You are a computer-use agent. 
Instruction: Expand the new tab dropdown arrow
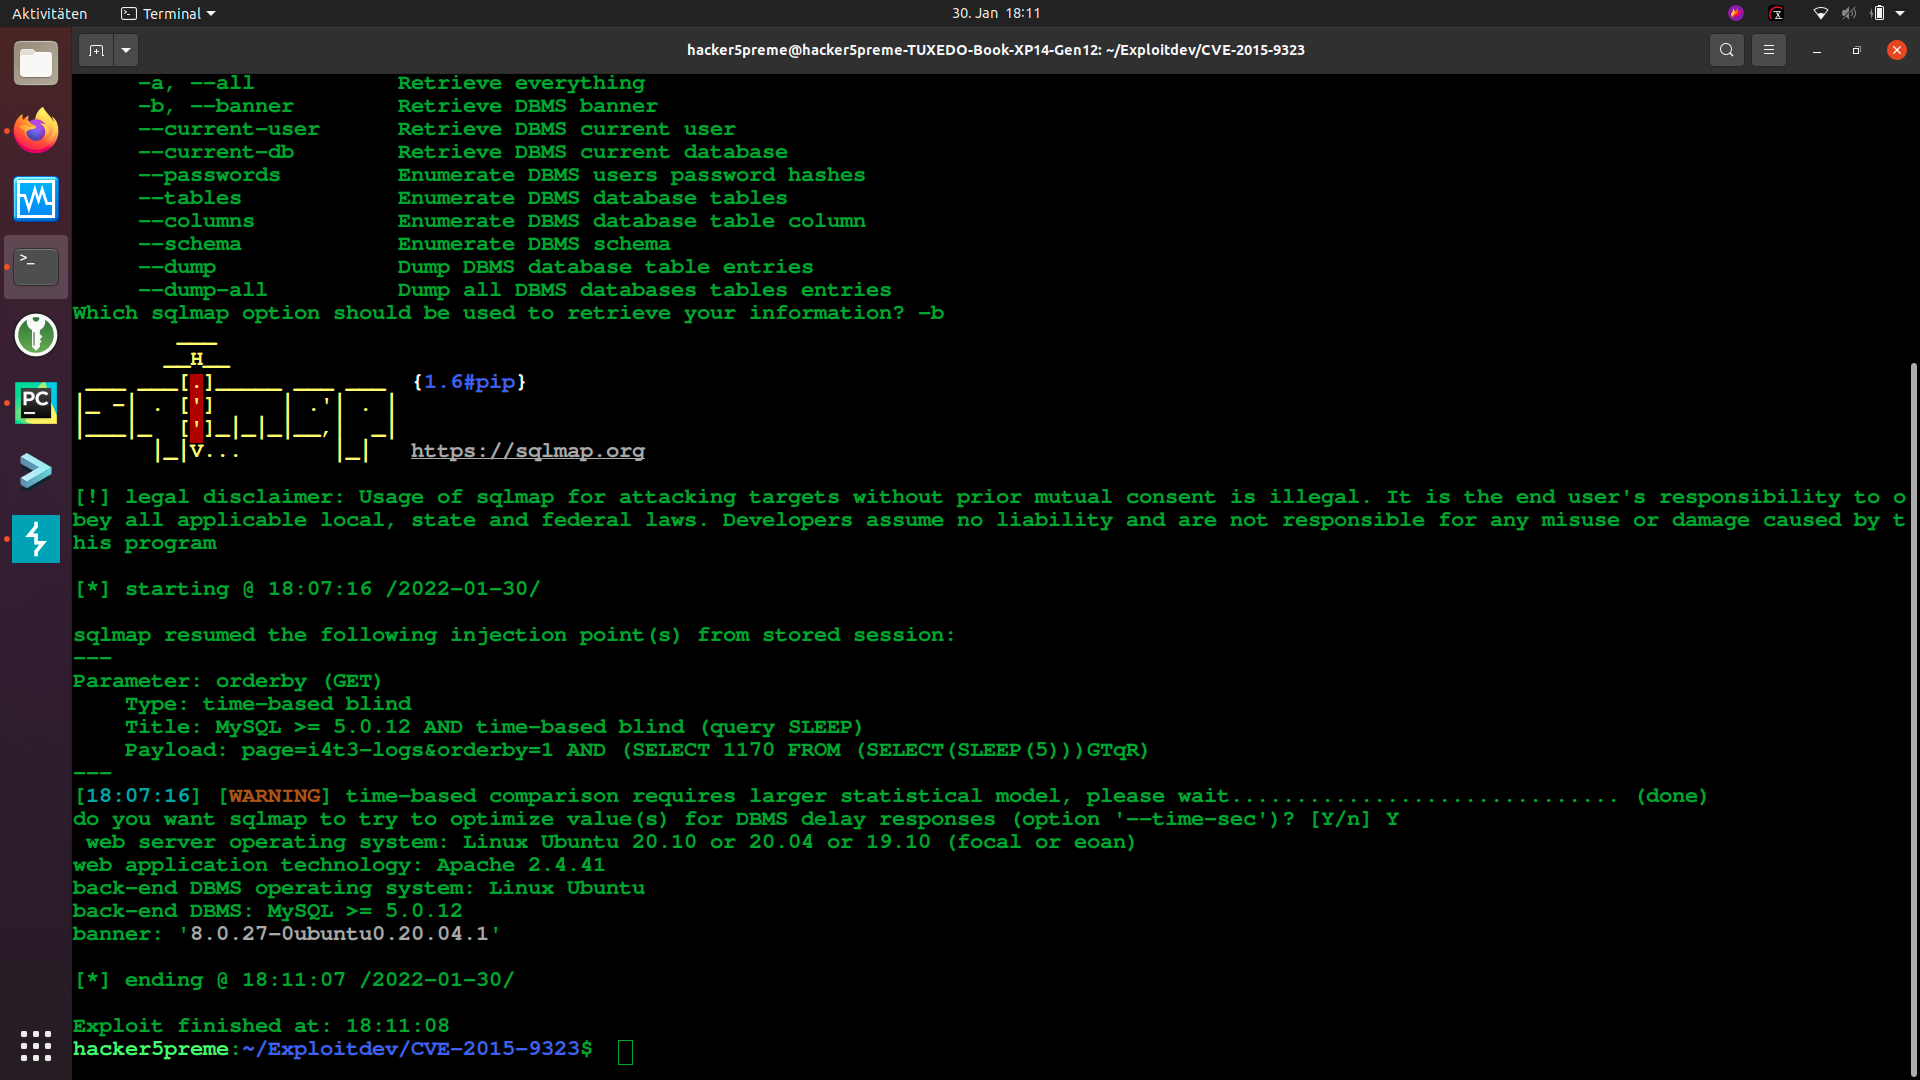click(126, 50)
